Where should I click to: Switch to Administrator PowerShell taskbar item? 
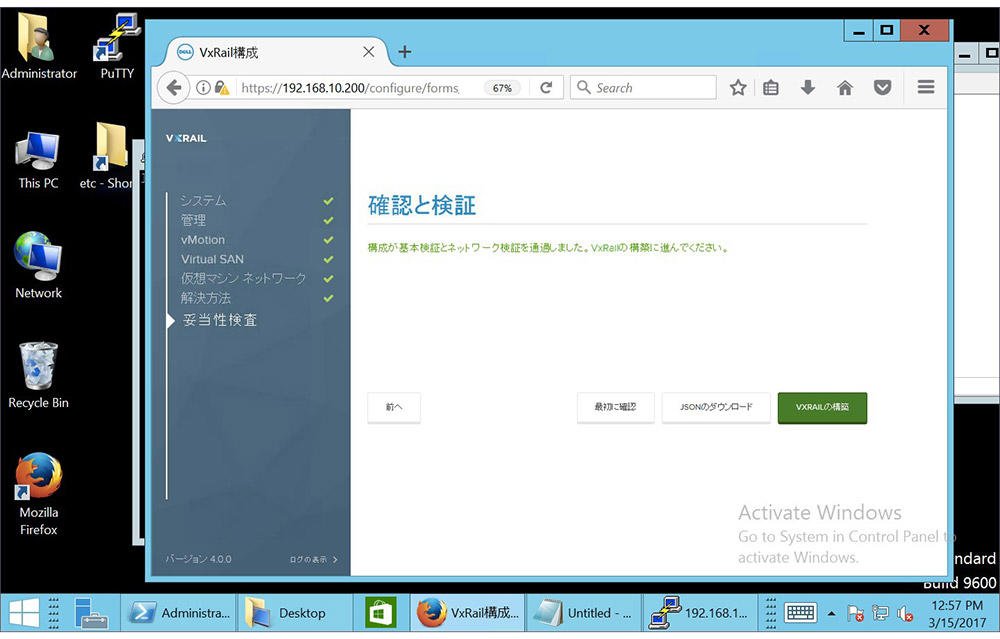point(179,613)
